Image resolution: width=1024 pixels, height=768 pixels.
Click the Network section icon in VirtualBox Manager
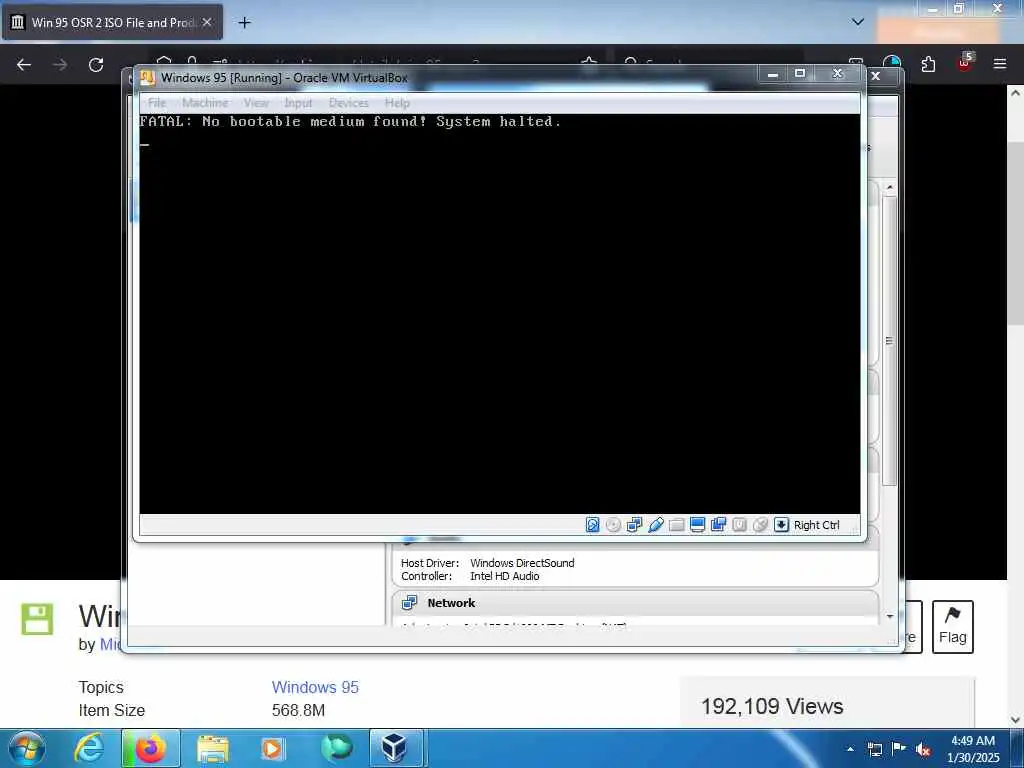pos(409,602)
